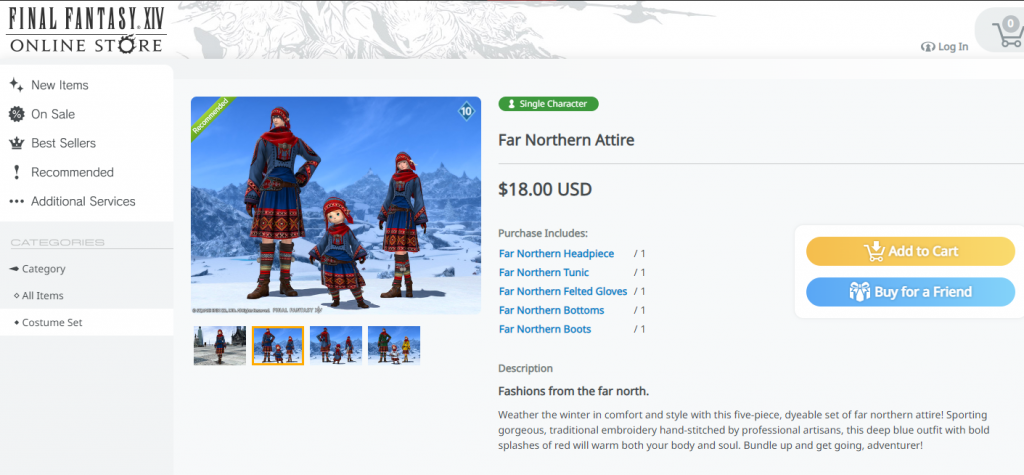The image size is (1024, 475).
Task: Select the first preview thumbnail
Action: [x=220, y=345]
